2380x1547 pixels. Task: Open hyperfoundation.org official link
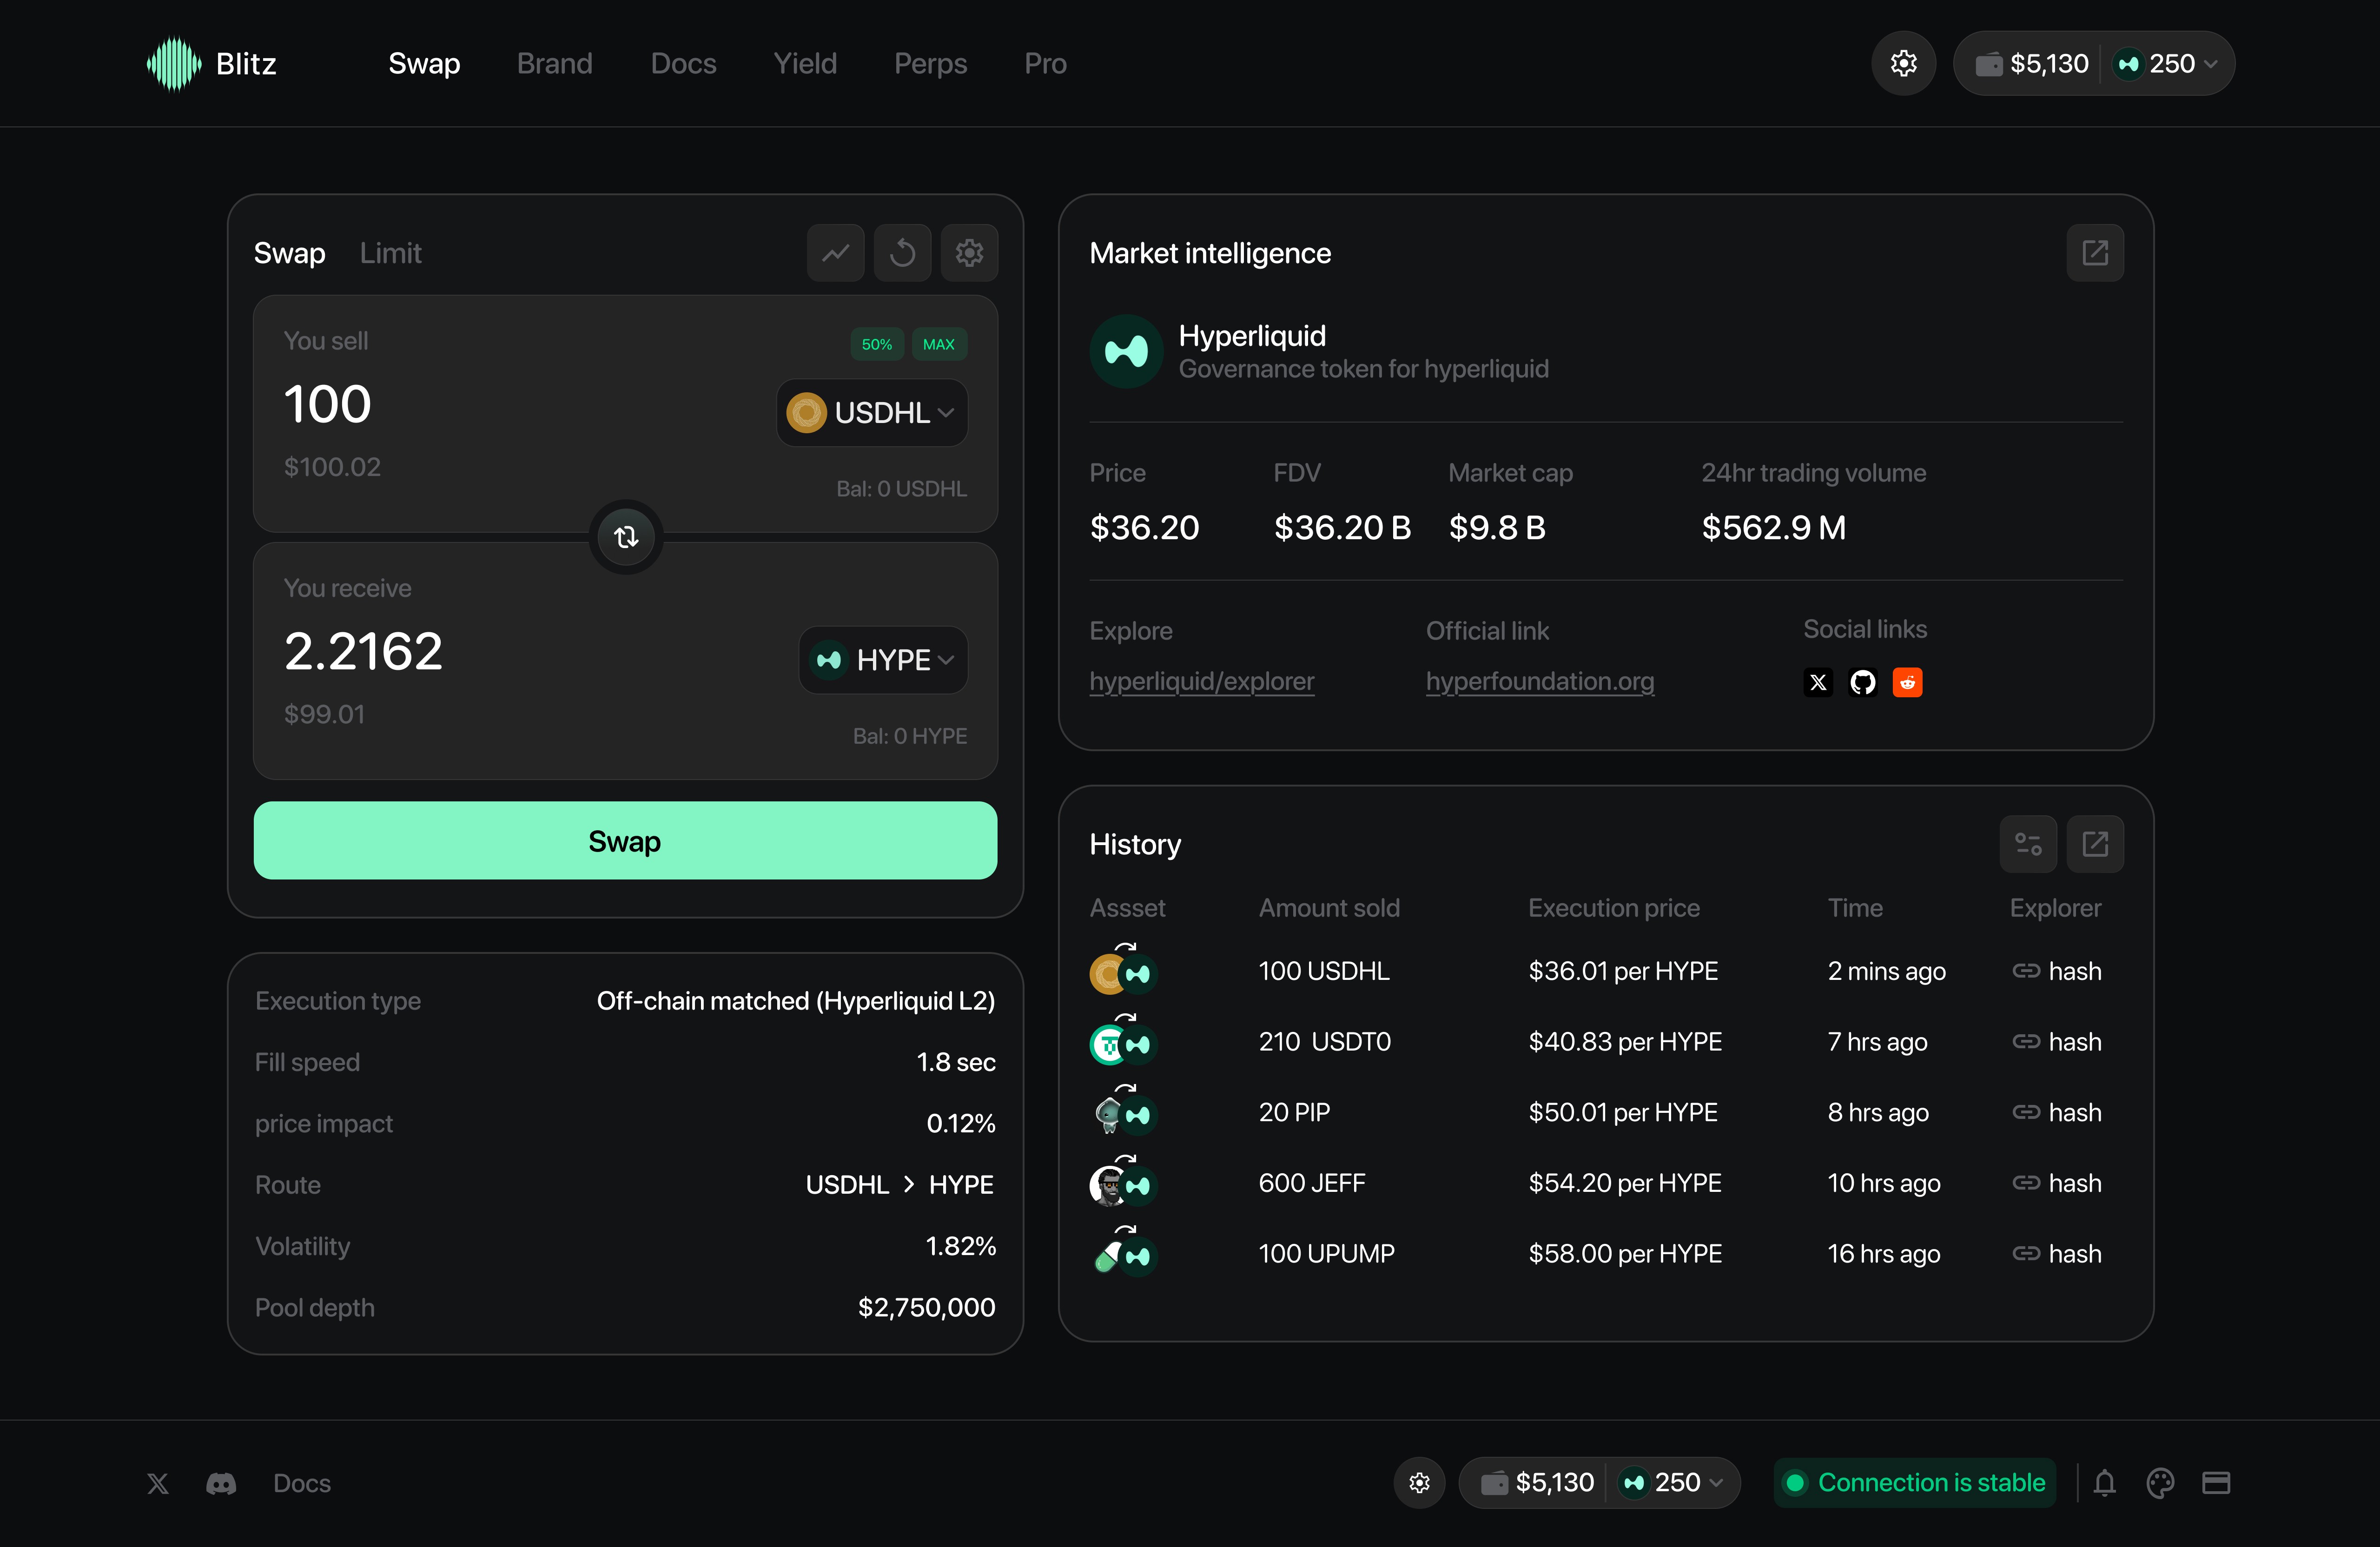coord(1539,681)
